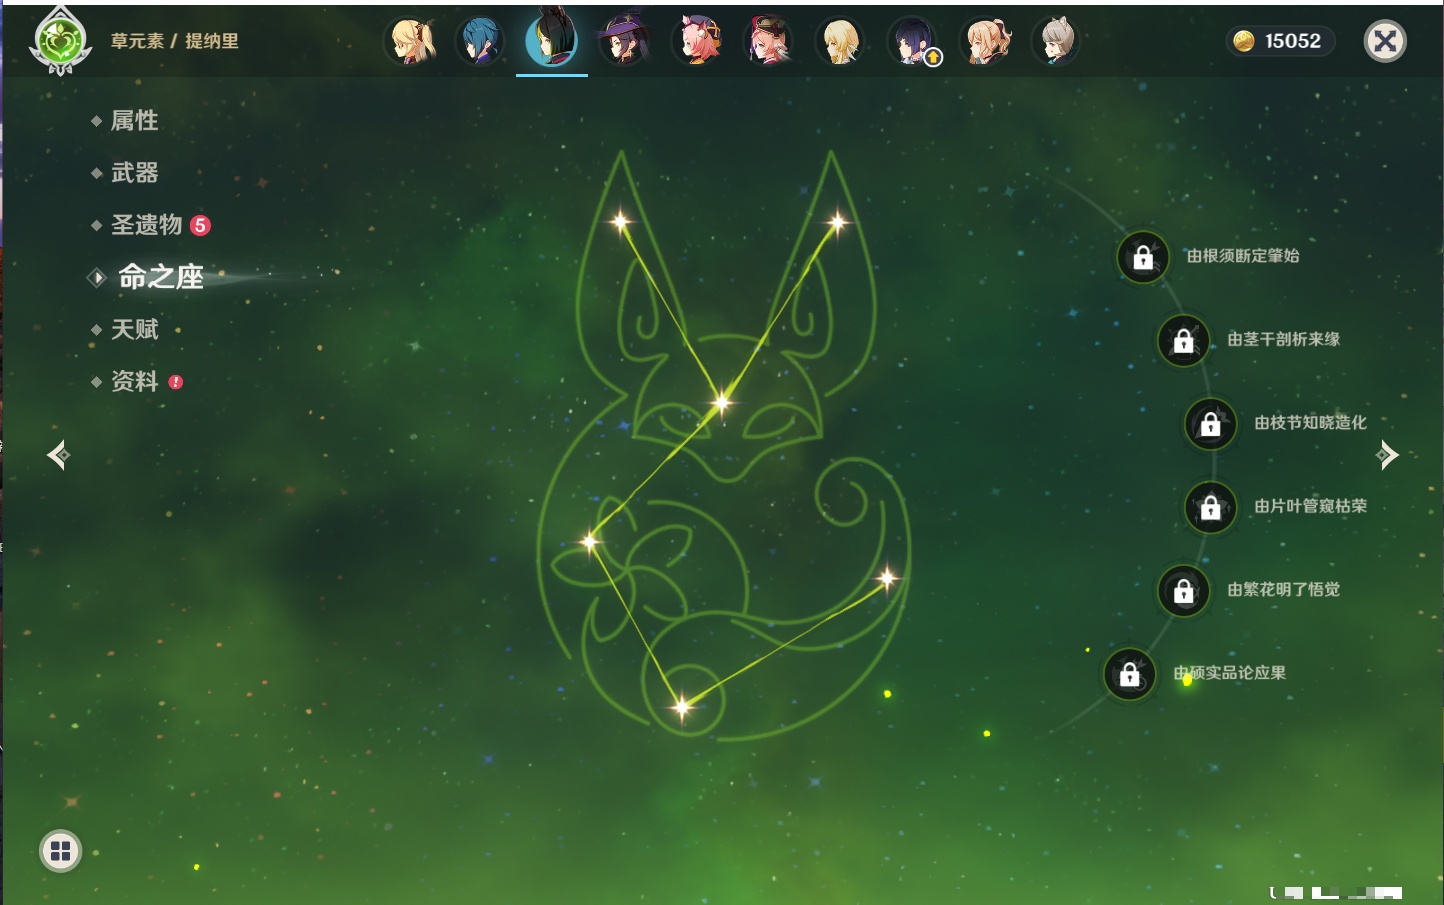Image resolution: width=1444 pixels, height=905 pixels.
Task: Select the pink-haired cat-eared character portrait
Action: pyautogui.click(x=697, y=41)
